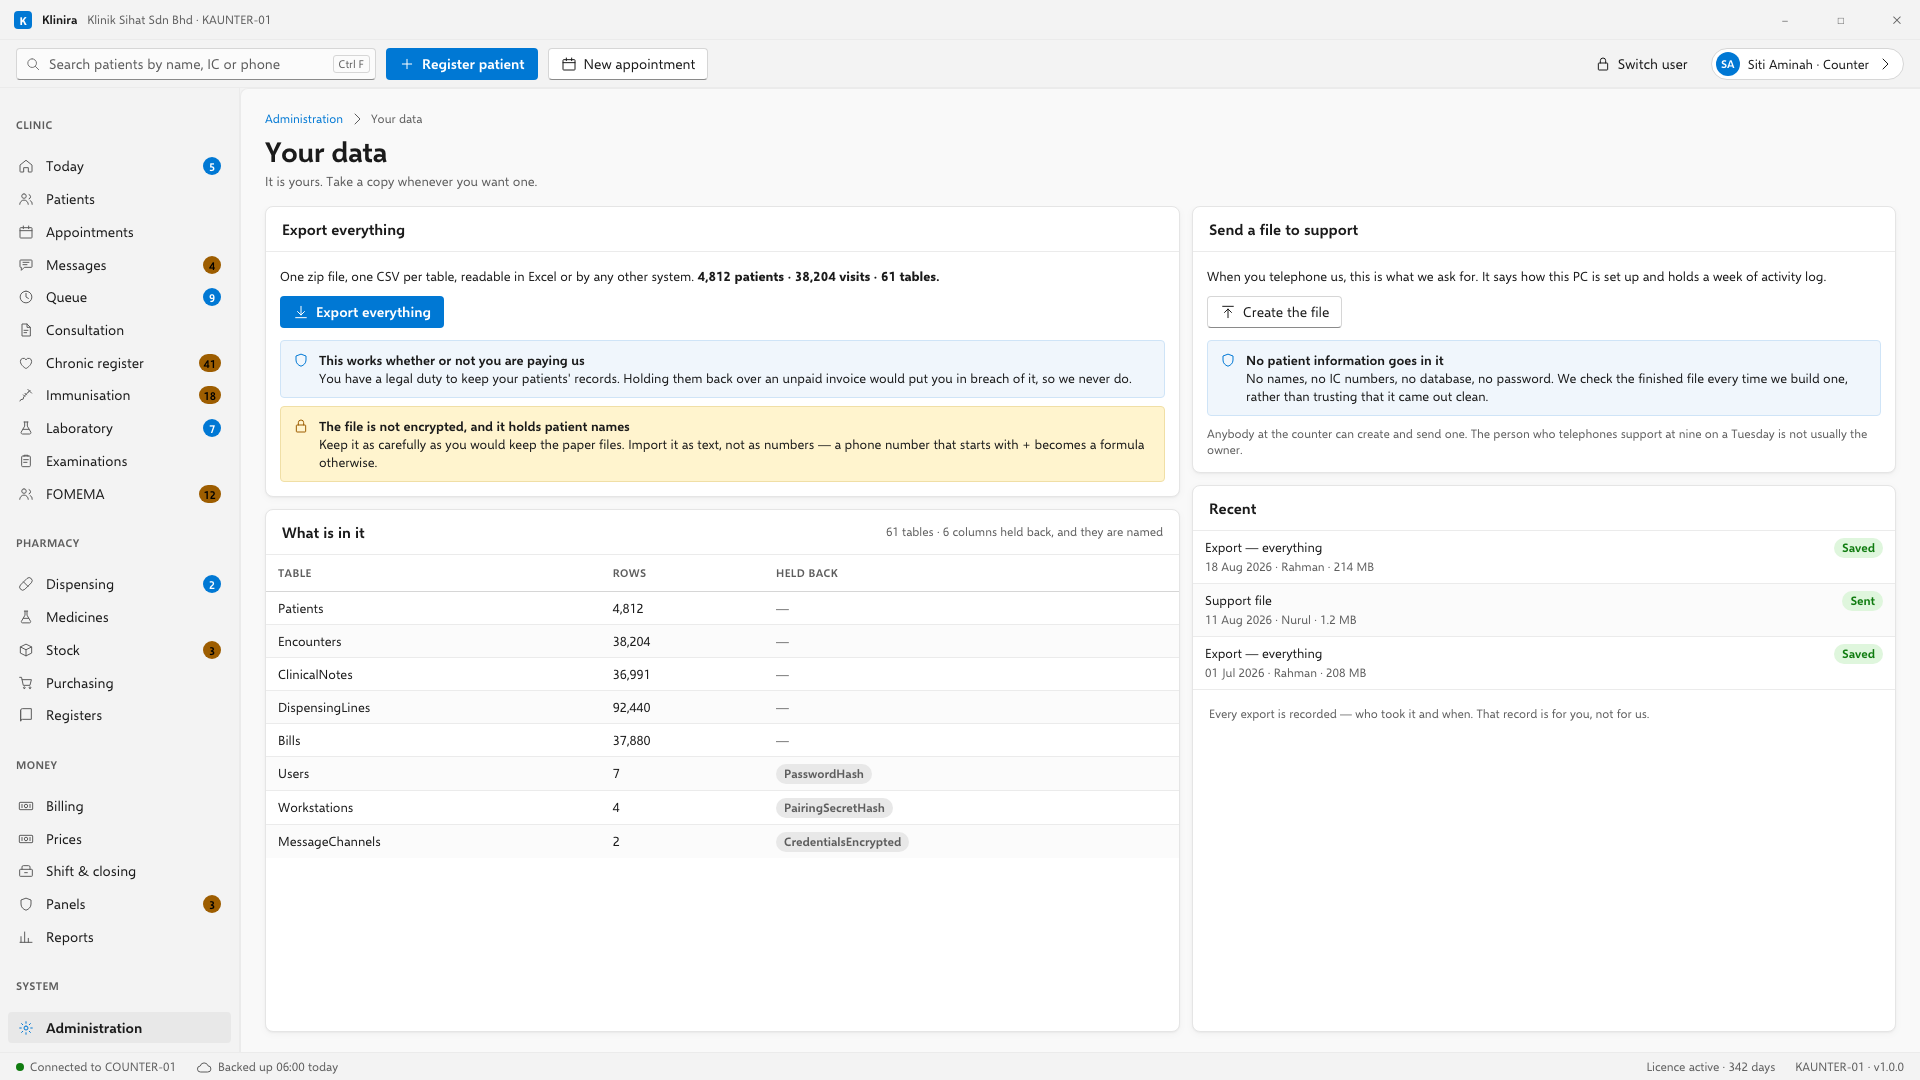Select the Laboratory sidebar item
Viewport: 1920px width, 1080px height.
click(119, 428)
